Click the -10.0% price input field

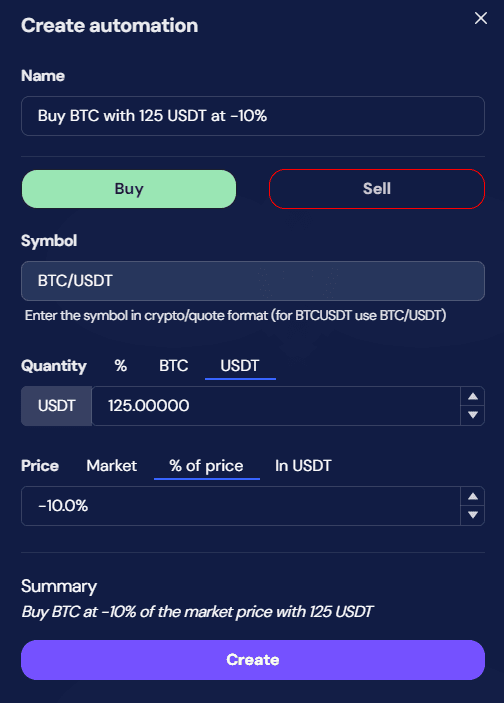pyautogui.click(x=241, y=506)
